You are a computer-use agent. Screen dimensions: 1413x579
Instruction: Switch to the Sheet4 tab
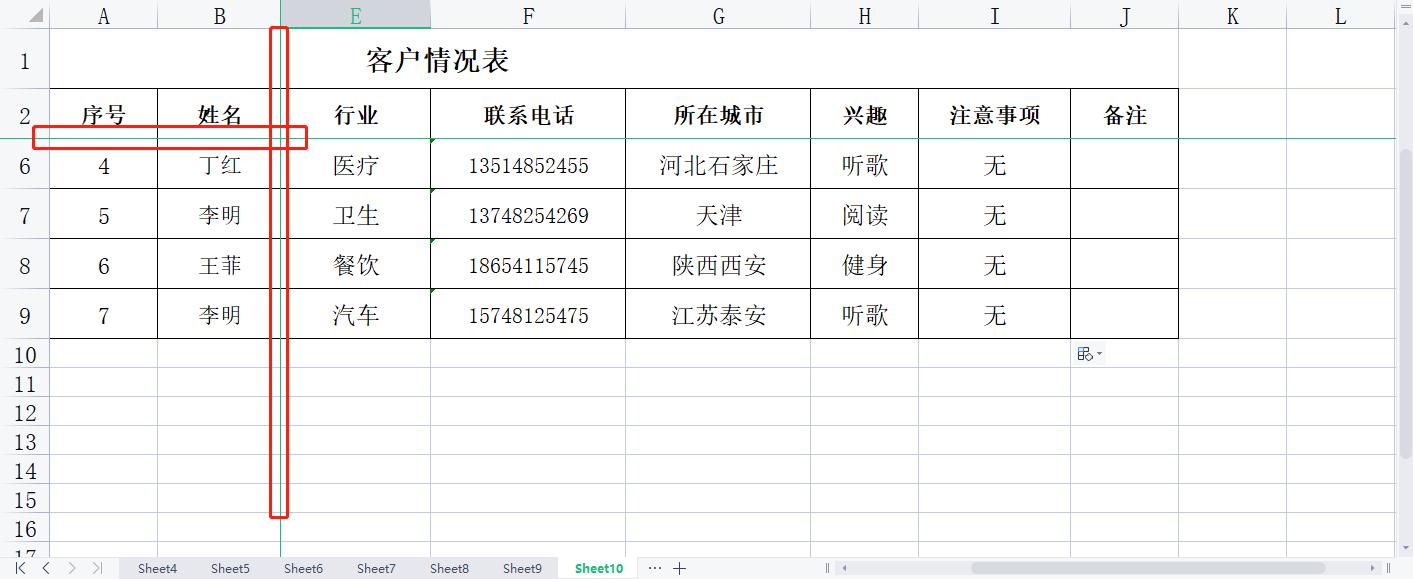(x=157, y=568)
